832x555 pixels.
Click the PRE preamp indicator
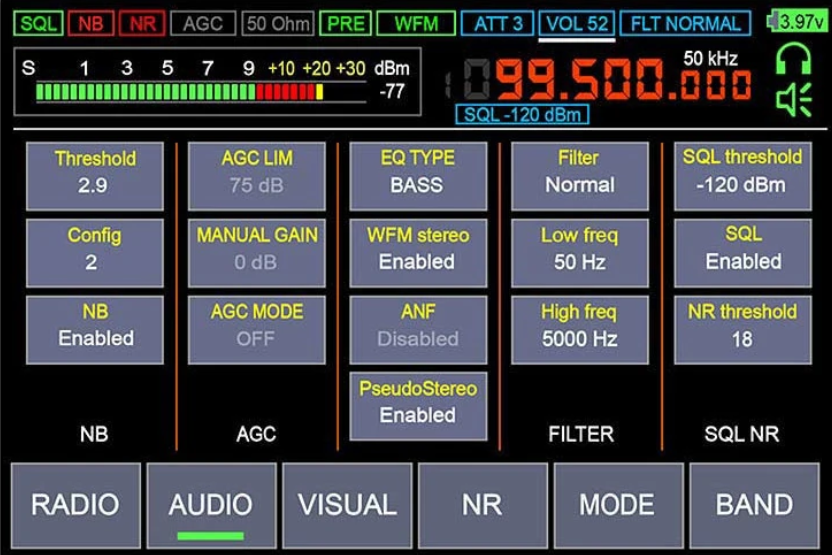click(346, 23)
